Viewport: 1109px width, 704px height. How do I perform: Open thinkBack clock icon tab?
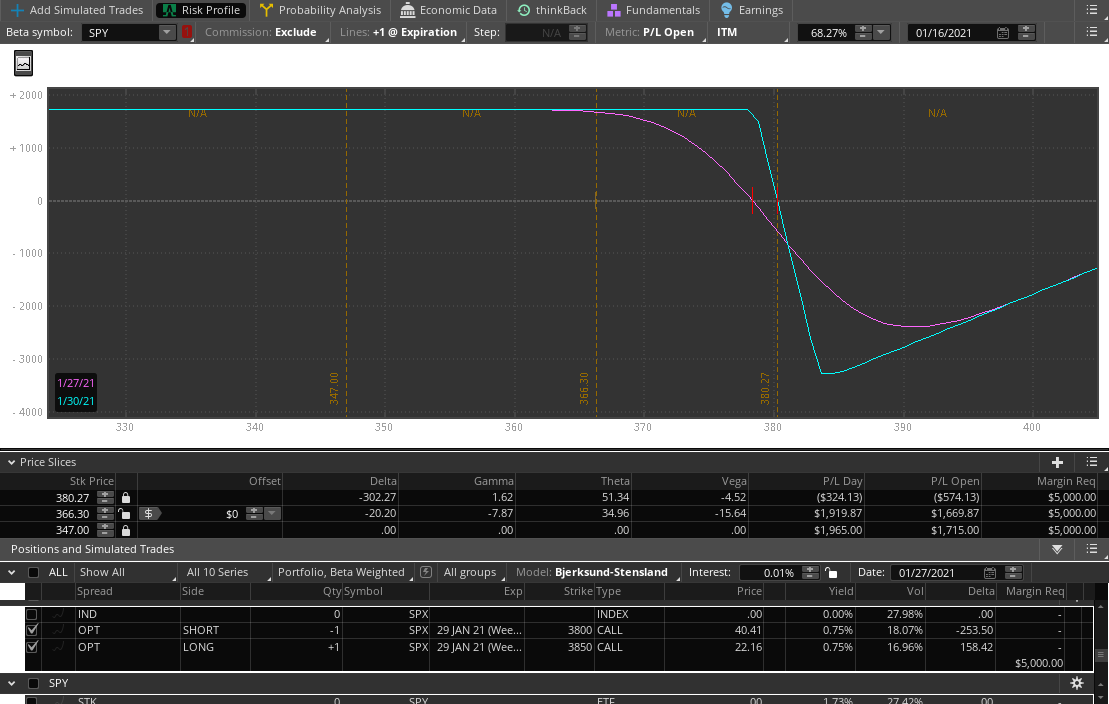(x=524, y=10)
